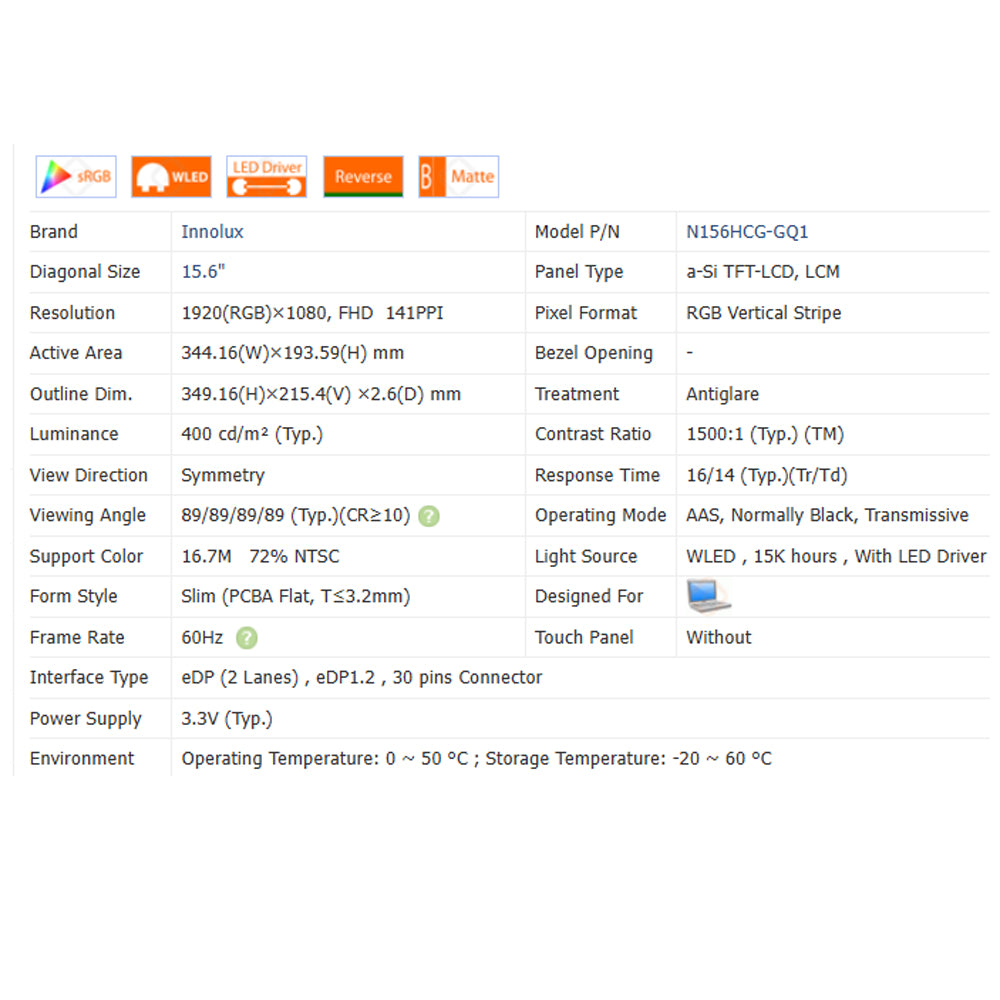Image resolution: width=1000 pixels, height=1000 pixels.
Task: Select the 400 cd/m² luminance value
Action: point(252,435)
